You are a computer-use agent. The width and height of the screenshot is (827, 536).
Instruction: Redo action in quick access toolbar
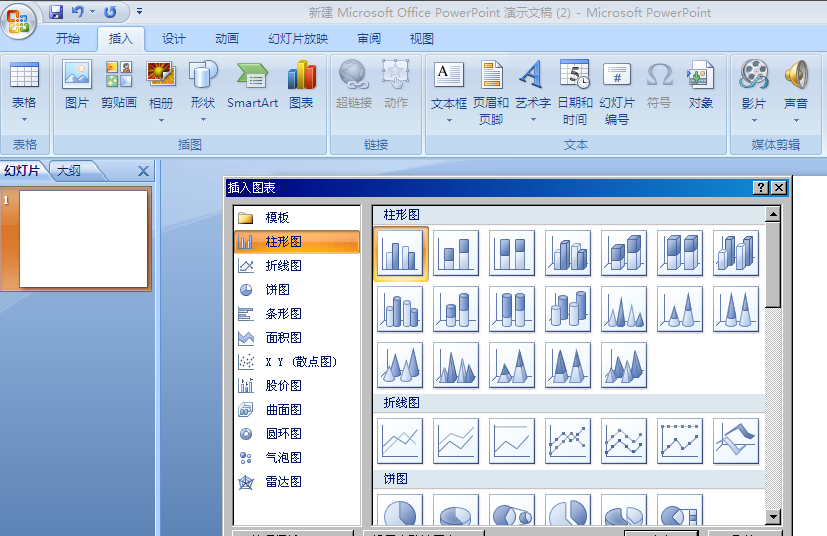point(110,12)
